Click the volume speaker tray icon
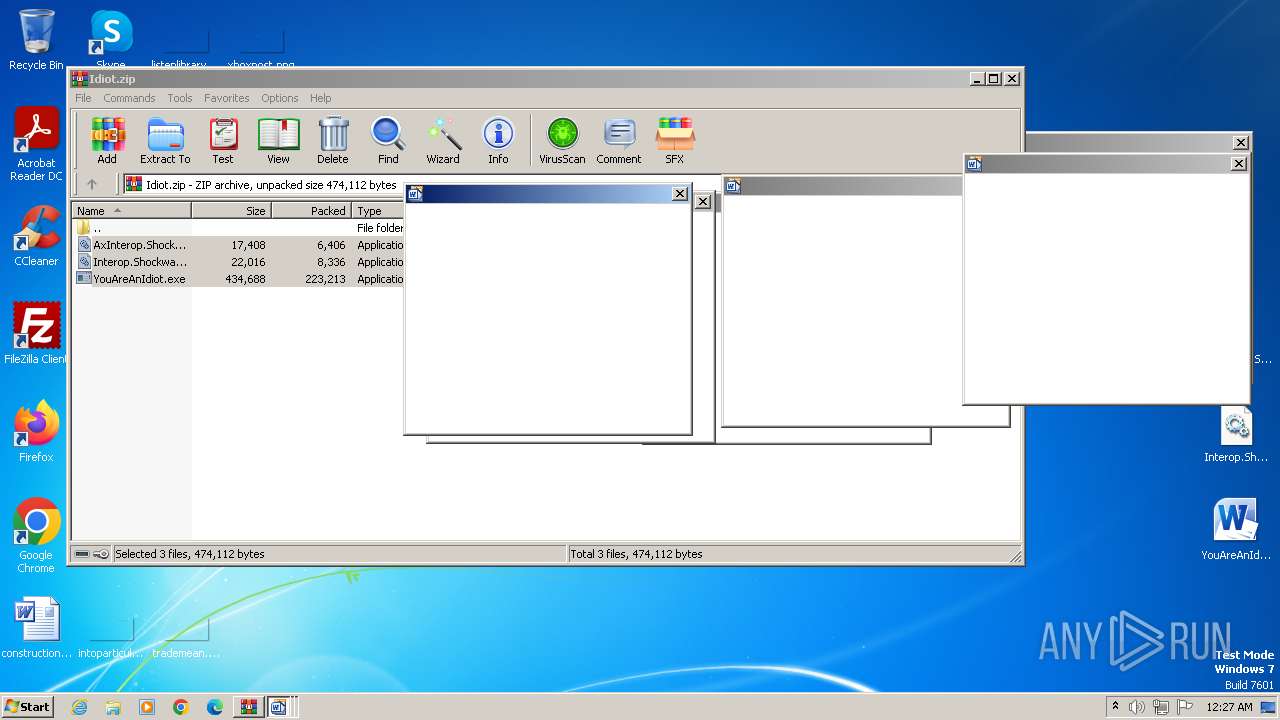Viewport: 1280px width, 720px height. (1137, 707)
